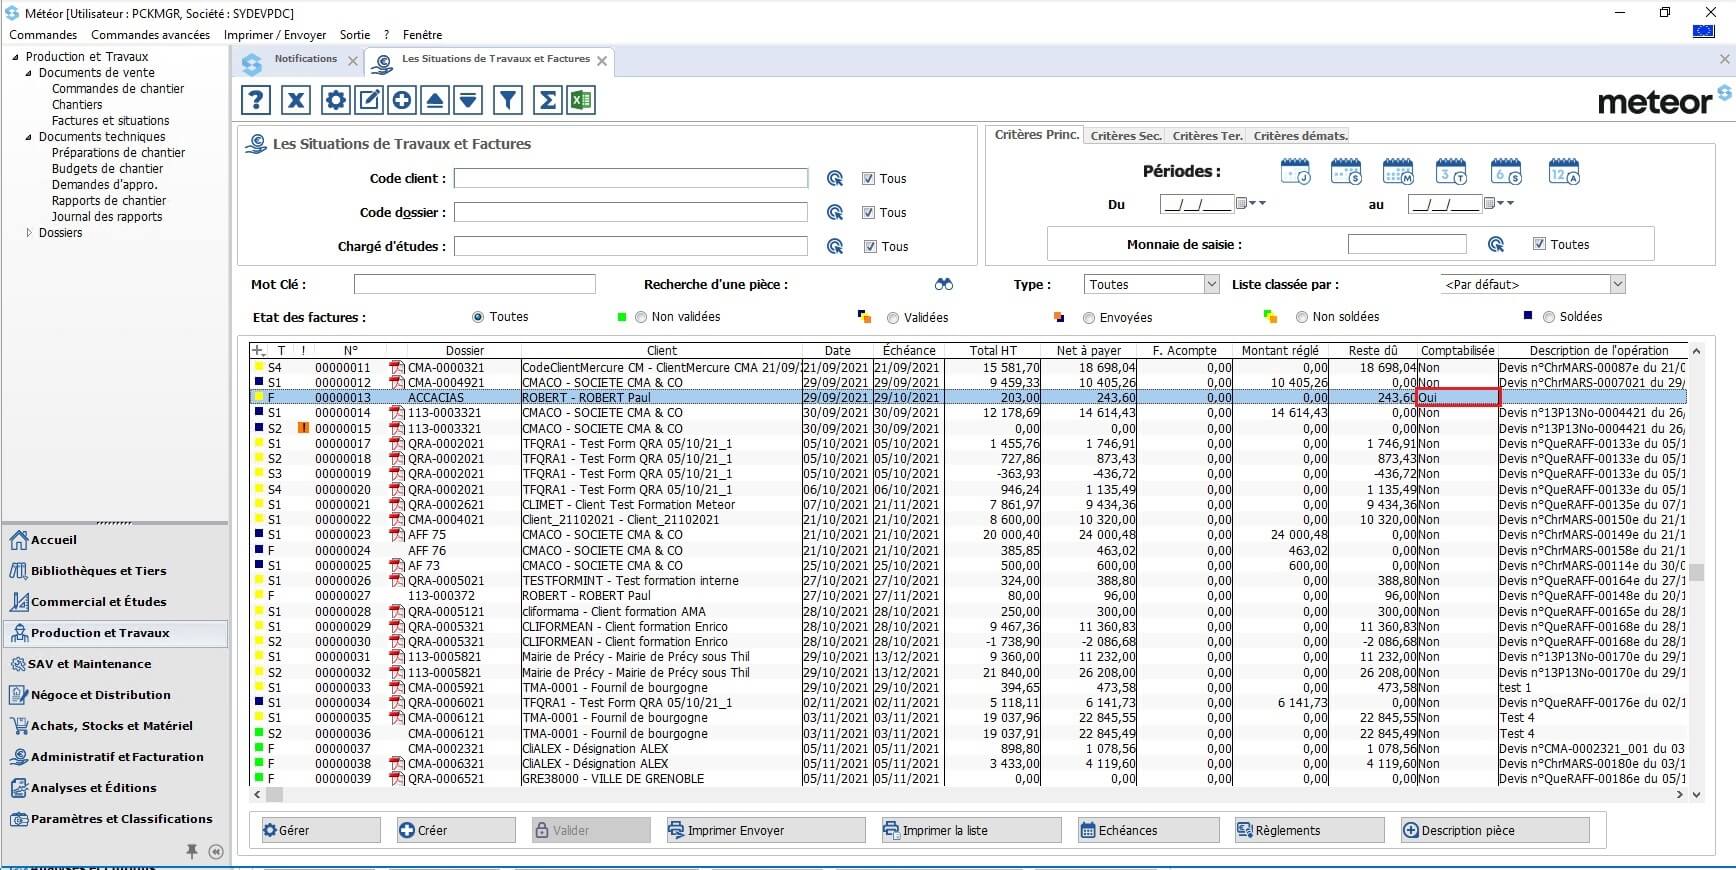This screenshot has height=870, width=1736.
Task: Click the Imprimer la liste button
Action: [971, 830]
